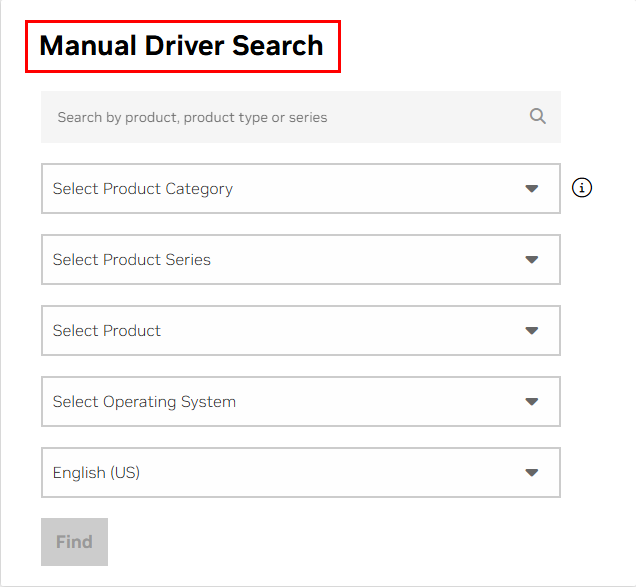Click the English (US) language arrow icon
This screenshot has height=587, width=636.
[x=531, y=473]
